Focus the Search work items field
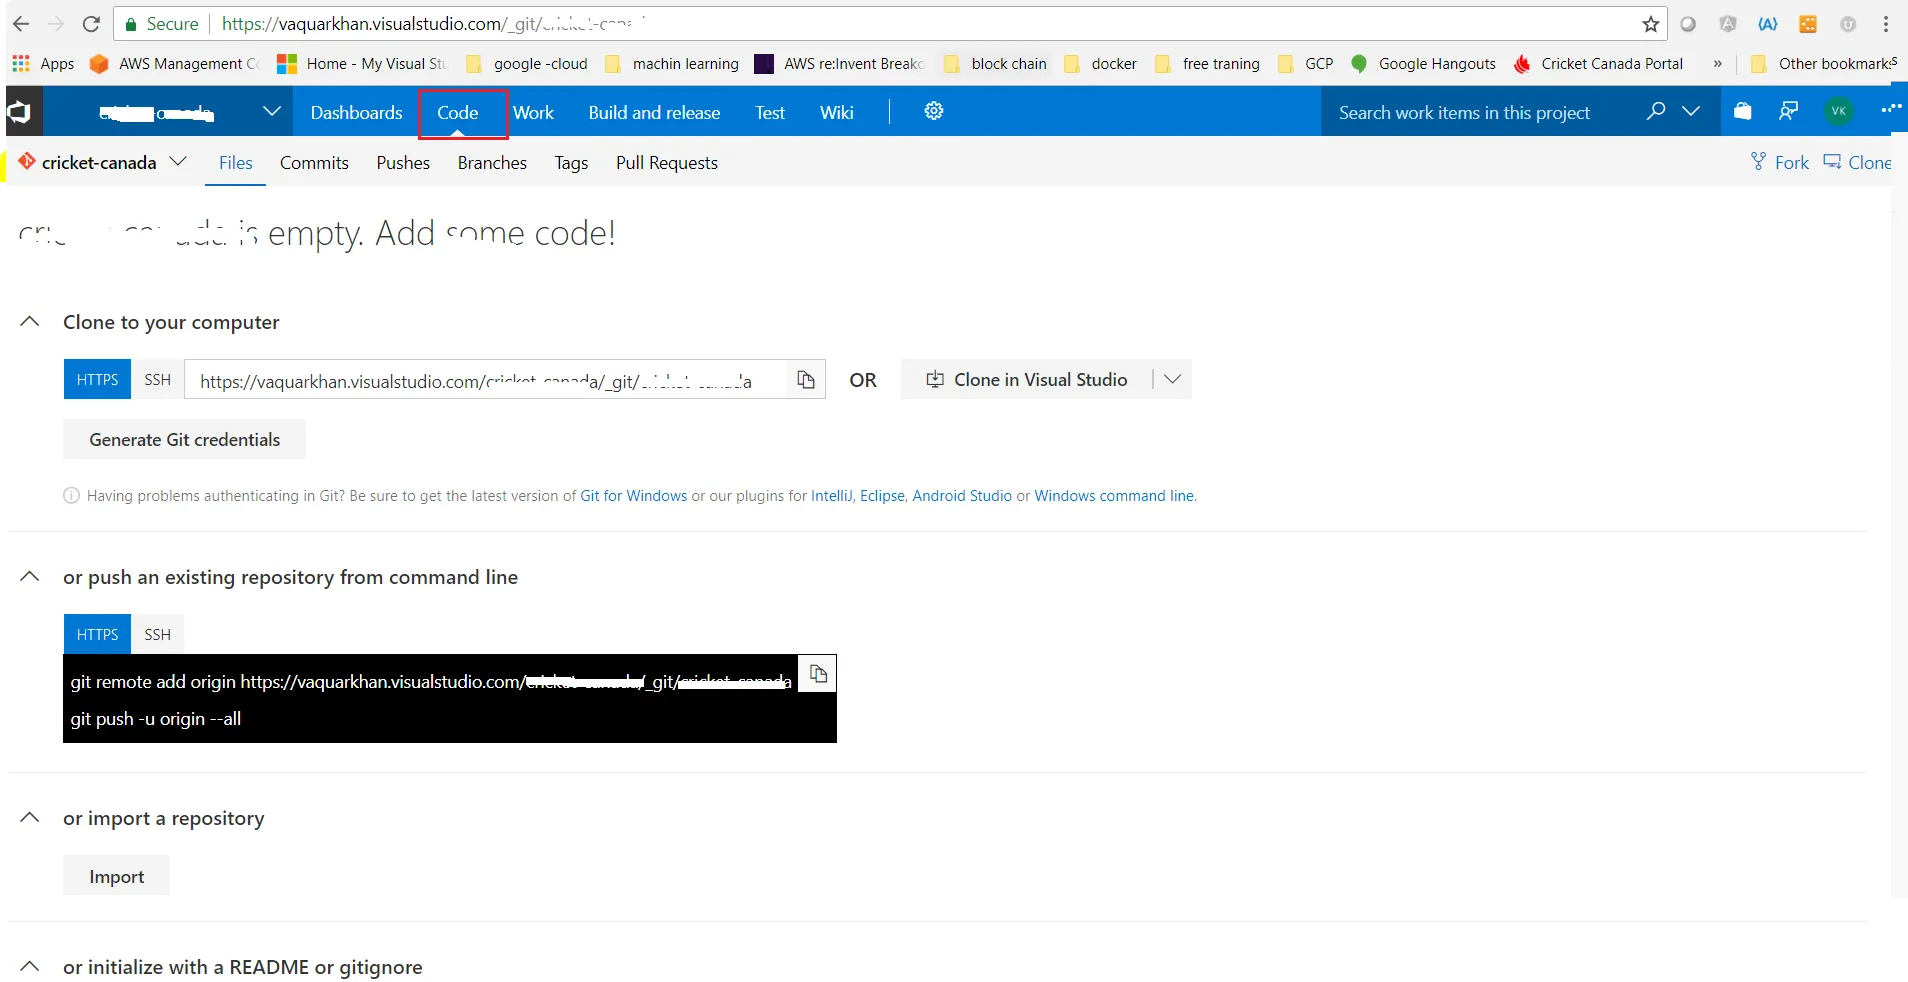Screen dimensions: 1908x982 (x=1482, y=113)
